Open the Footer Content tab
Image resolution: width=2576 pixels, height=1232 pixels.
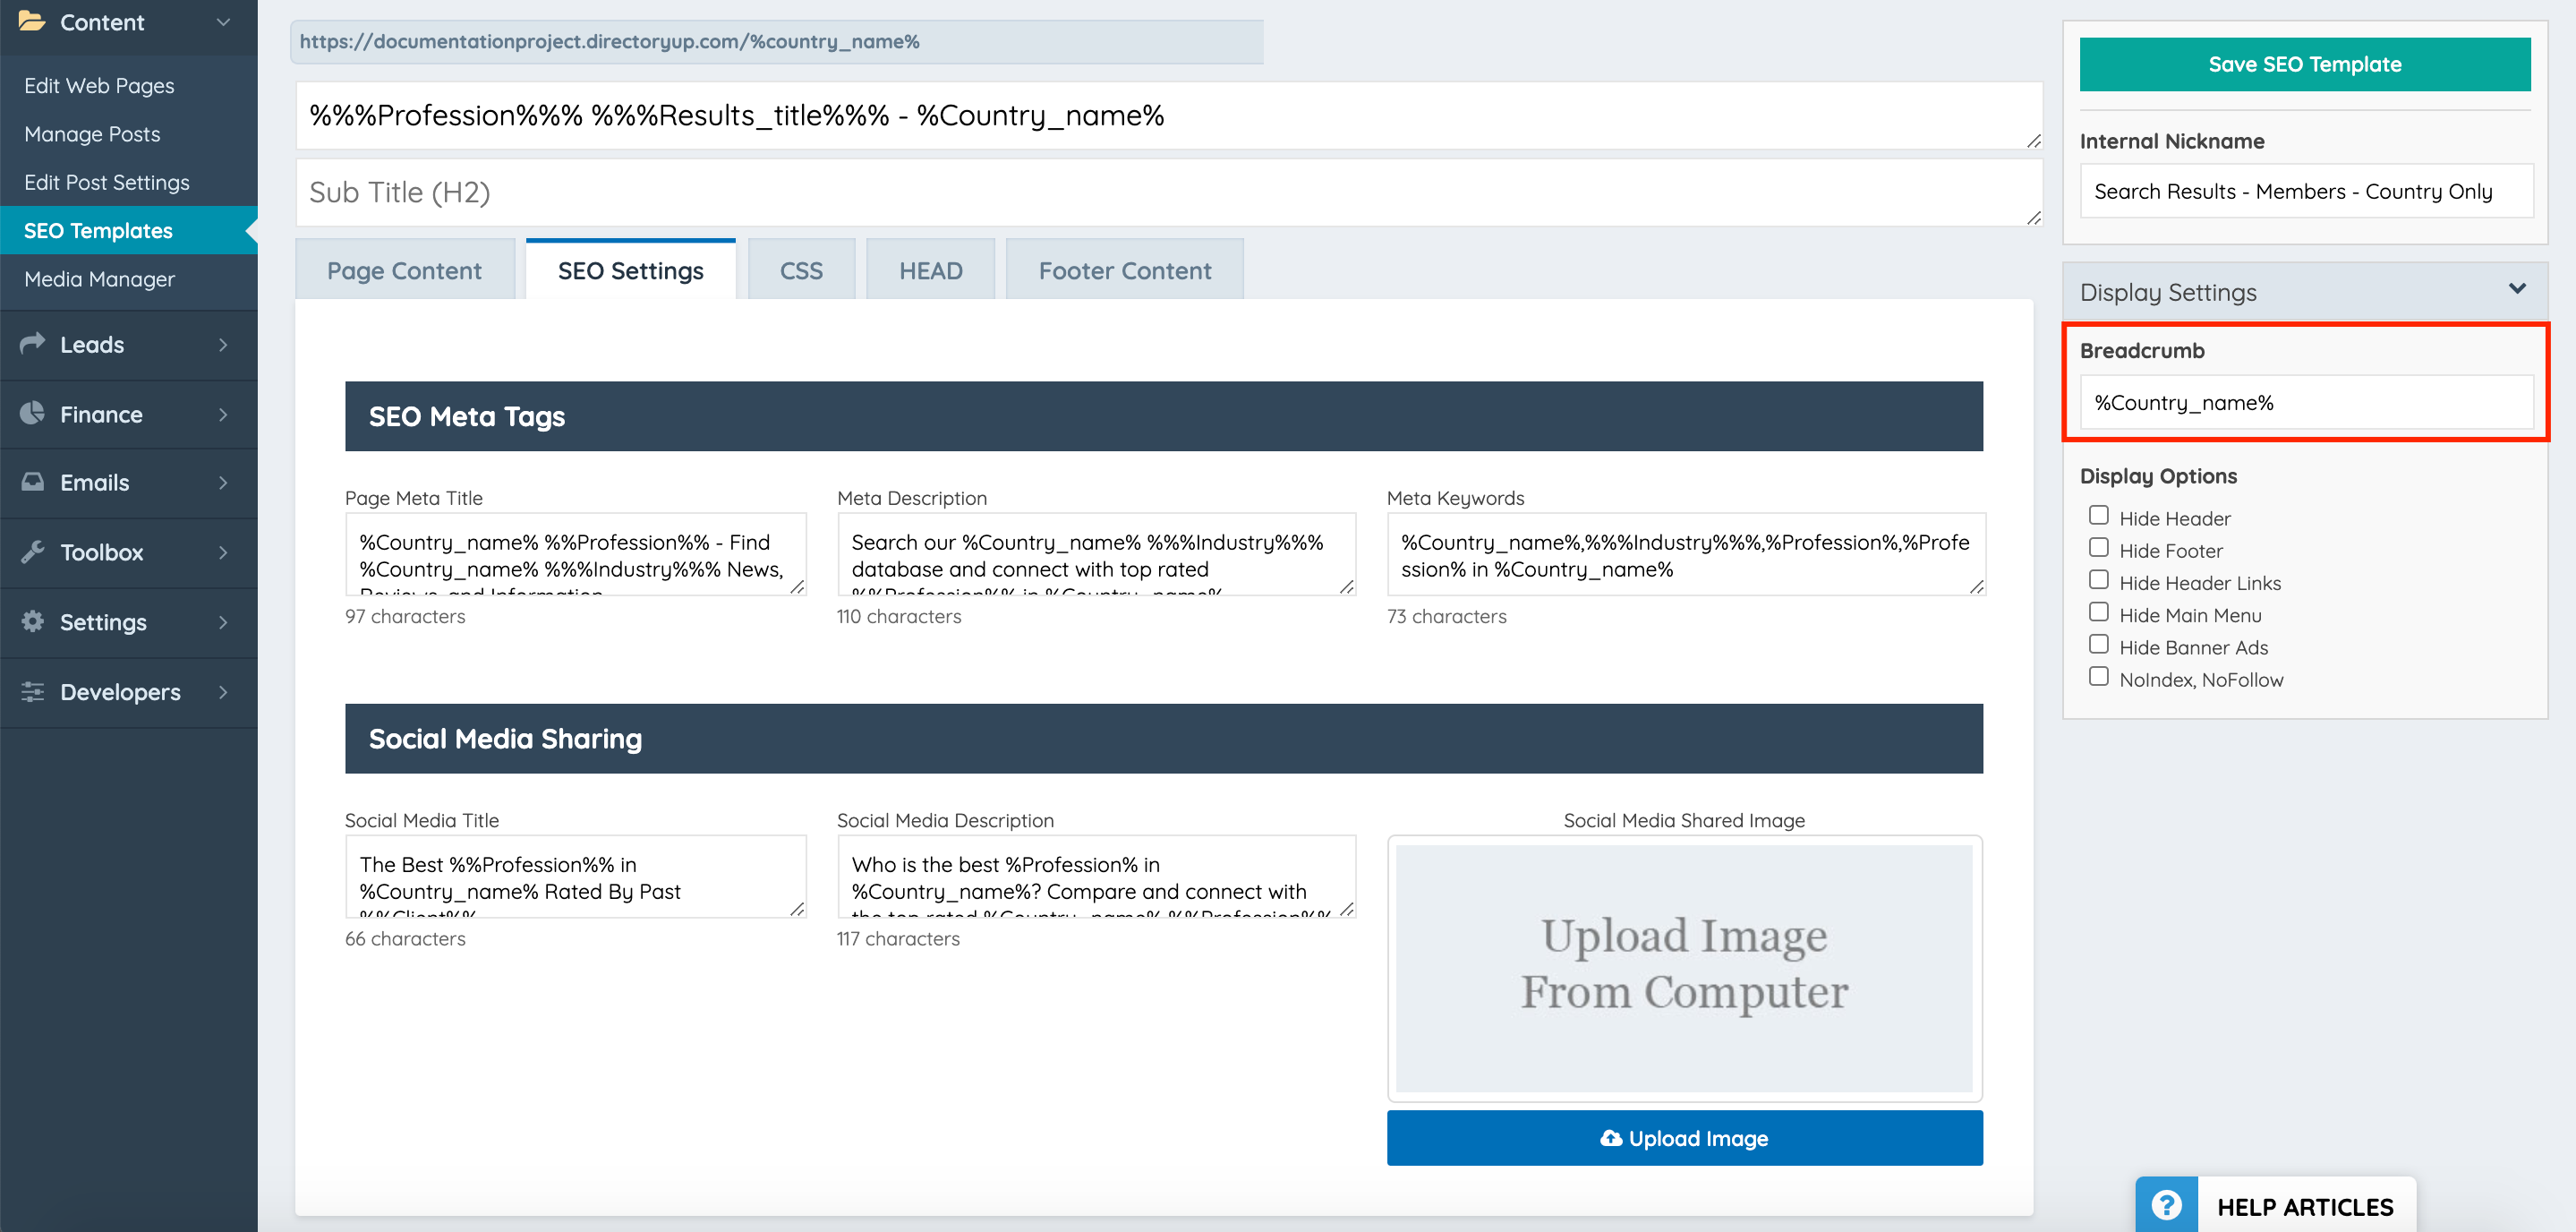(1124, 271)
